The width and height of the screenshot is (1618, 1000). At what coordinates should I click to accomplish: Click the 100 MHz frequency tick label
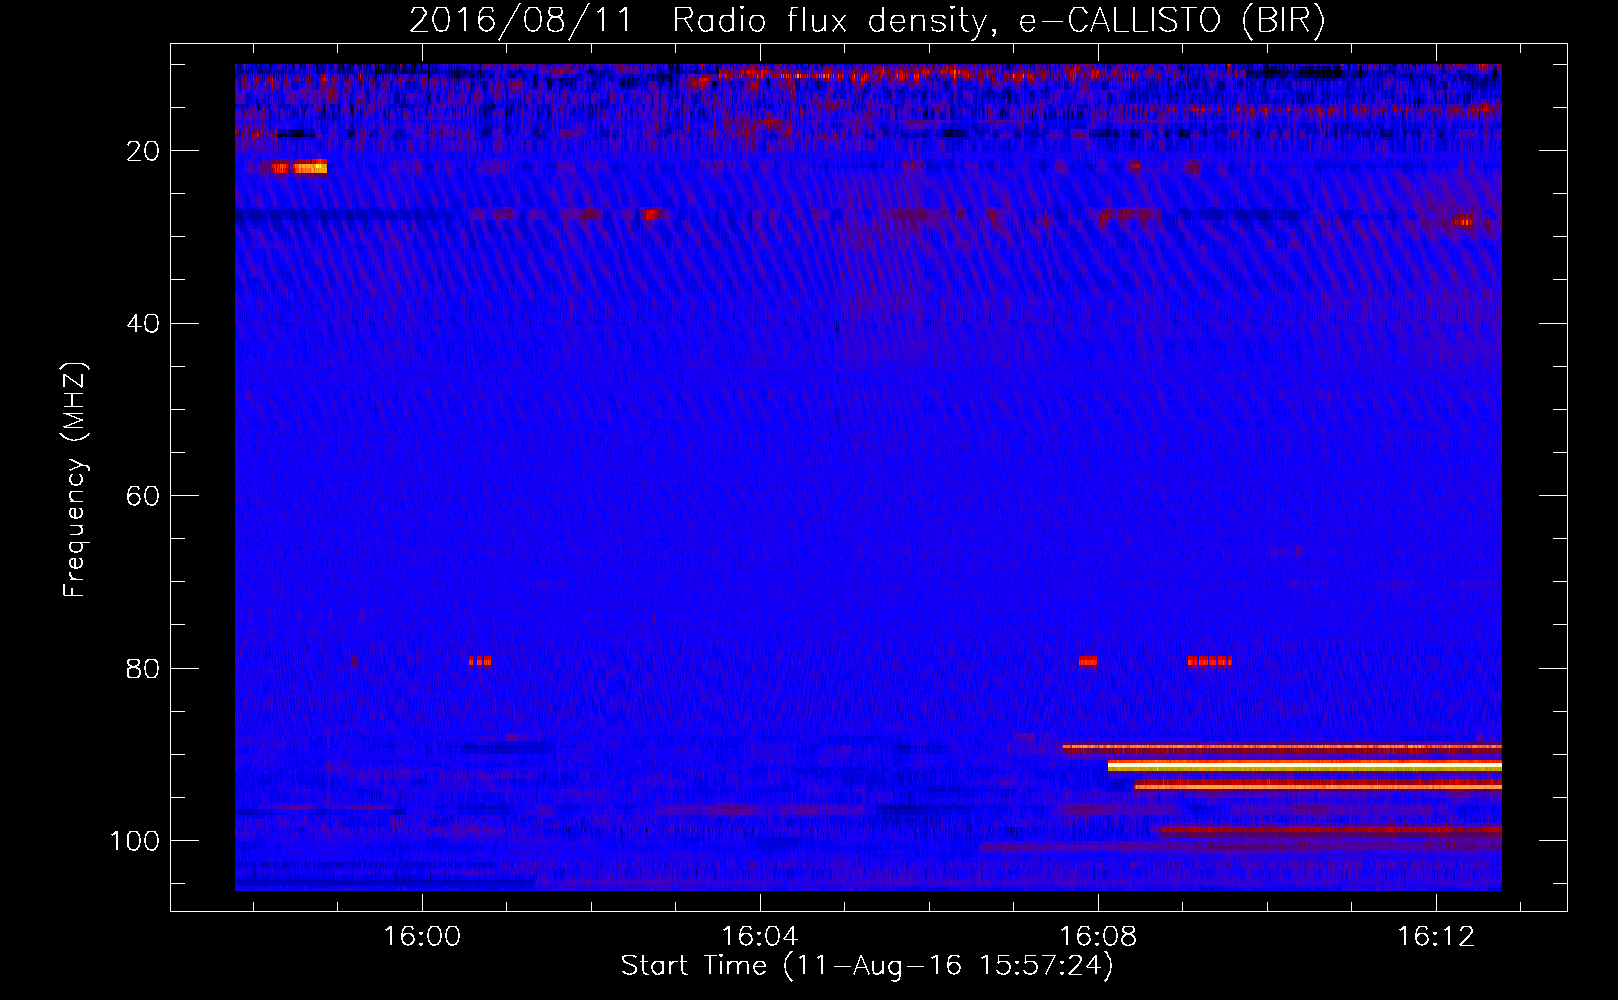pos(135,841)
